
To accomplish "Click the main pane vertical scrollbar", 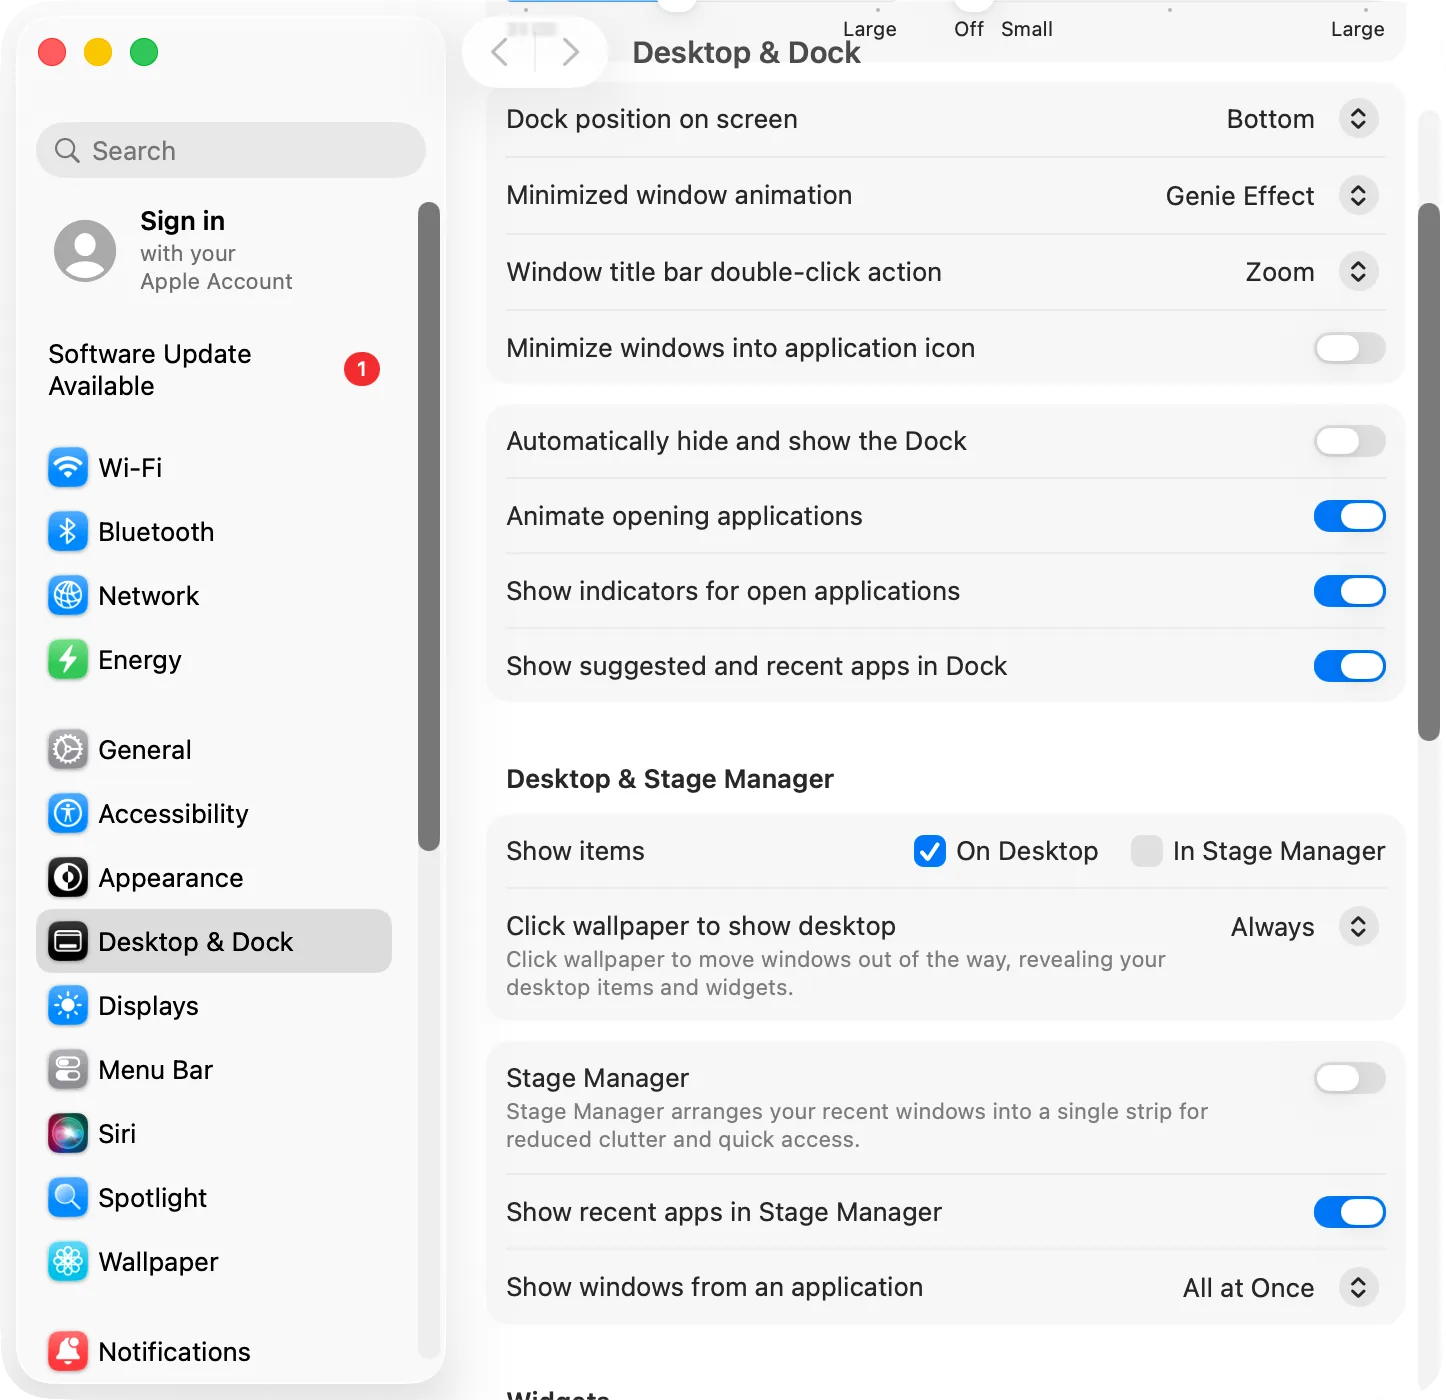I will tap(1429, 472).
